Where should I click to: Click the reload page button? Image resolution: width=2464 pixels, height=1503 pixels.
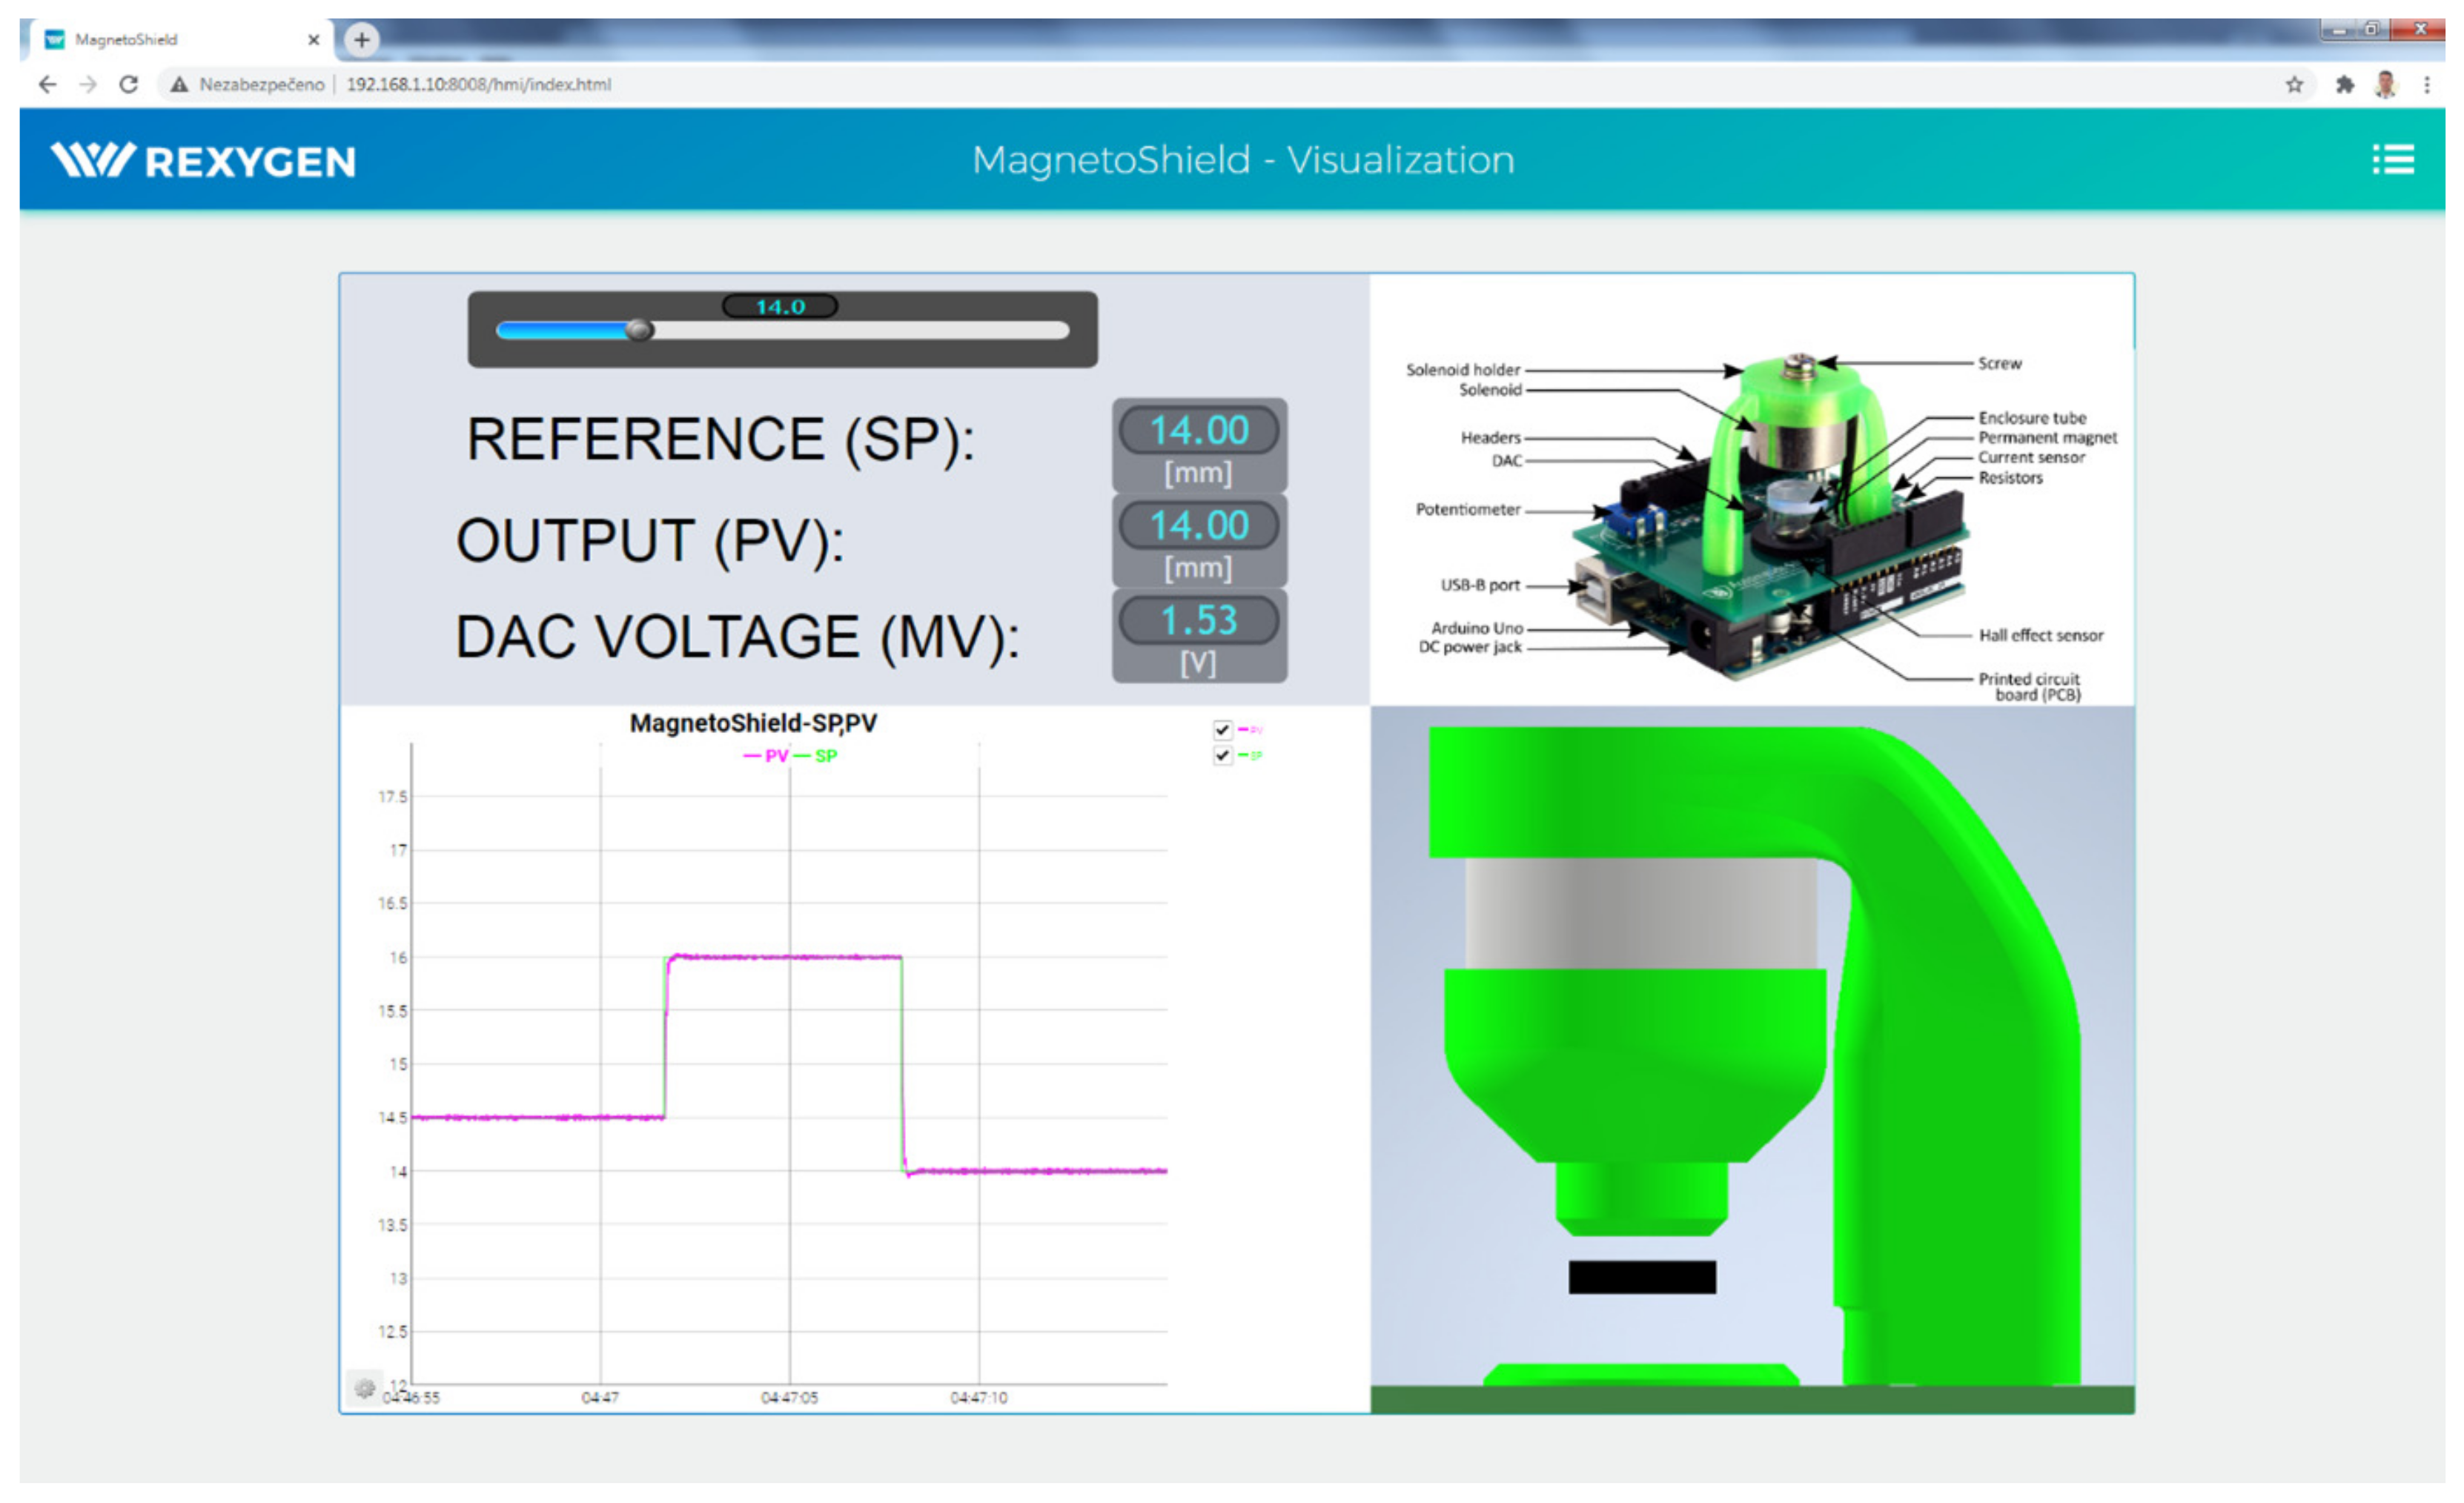pyautogui.click(x=128, y=85)
